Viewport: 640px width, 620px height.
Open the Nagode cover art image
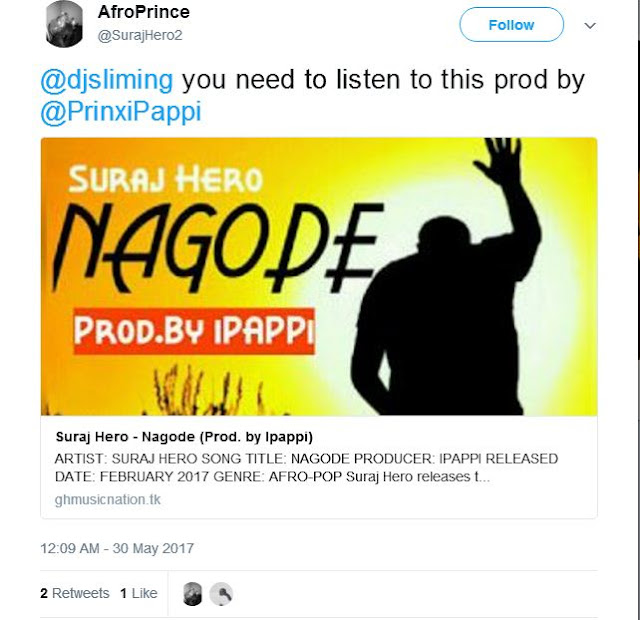click(x=319, y=277)
